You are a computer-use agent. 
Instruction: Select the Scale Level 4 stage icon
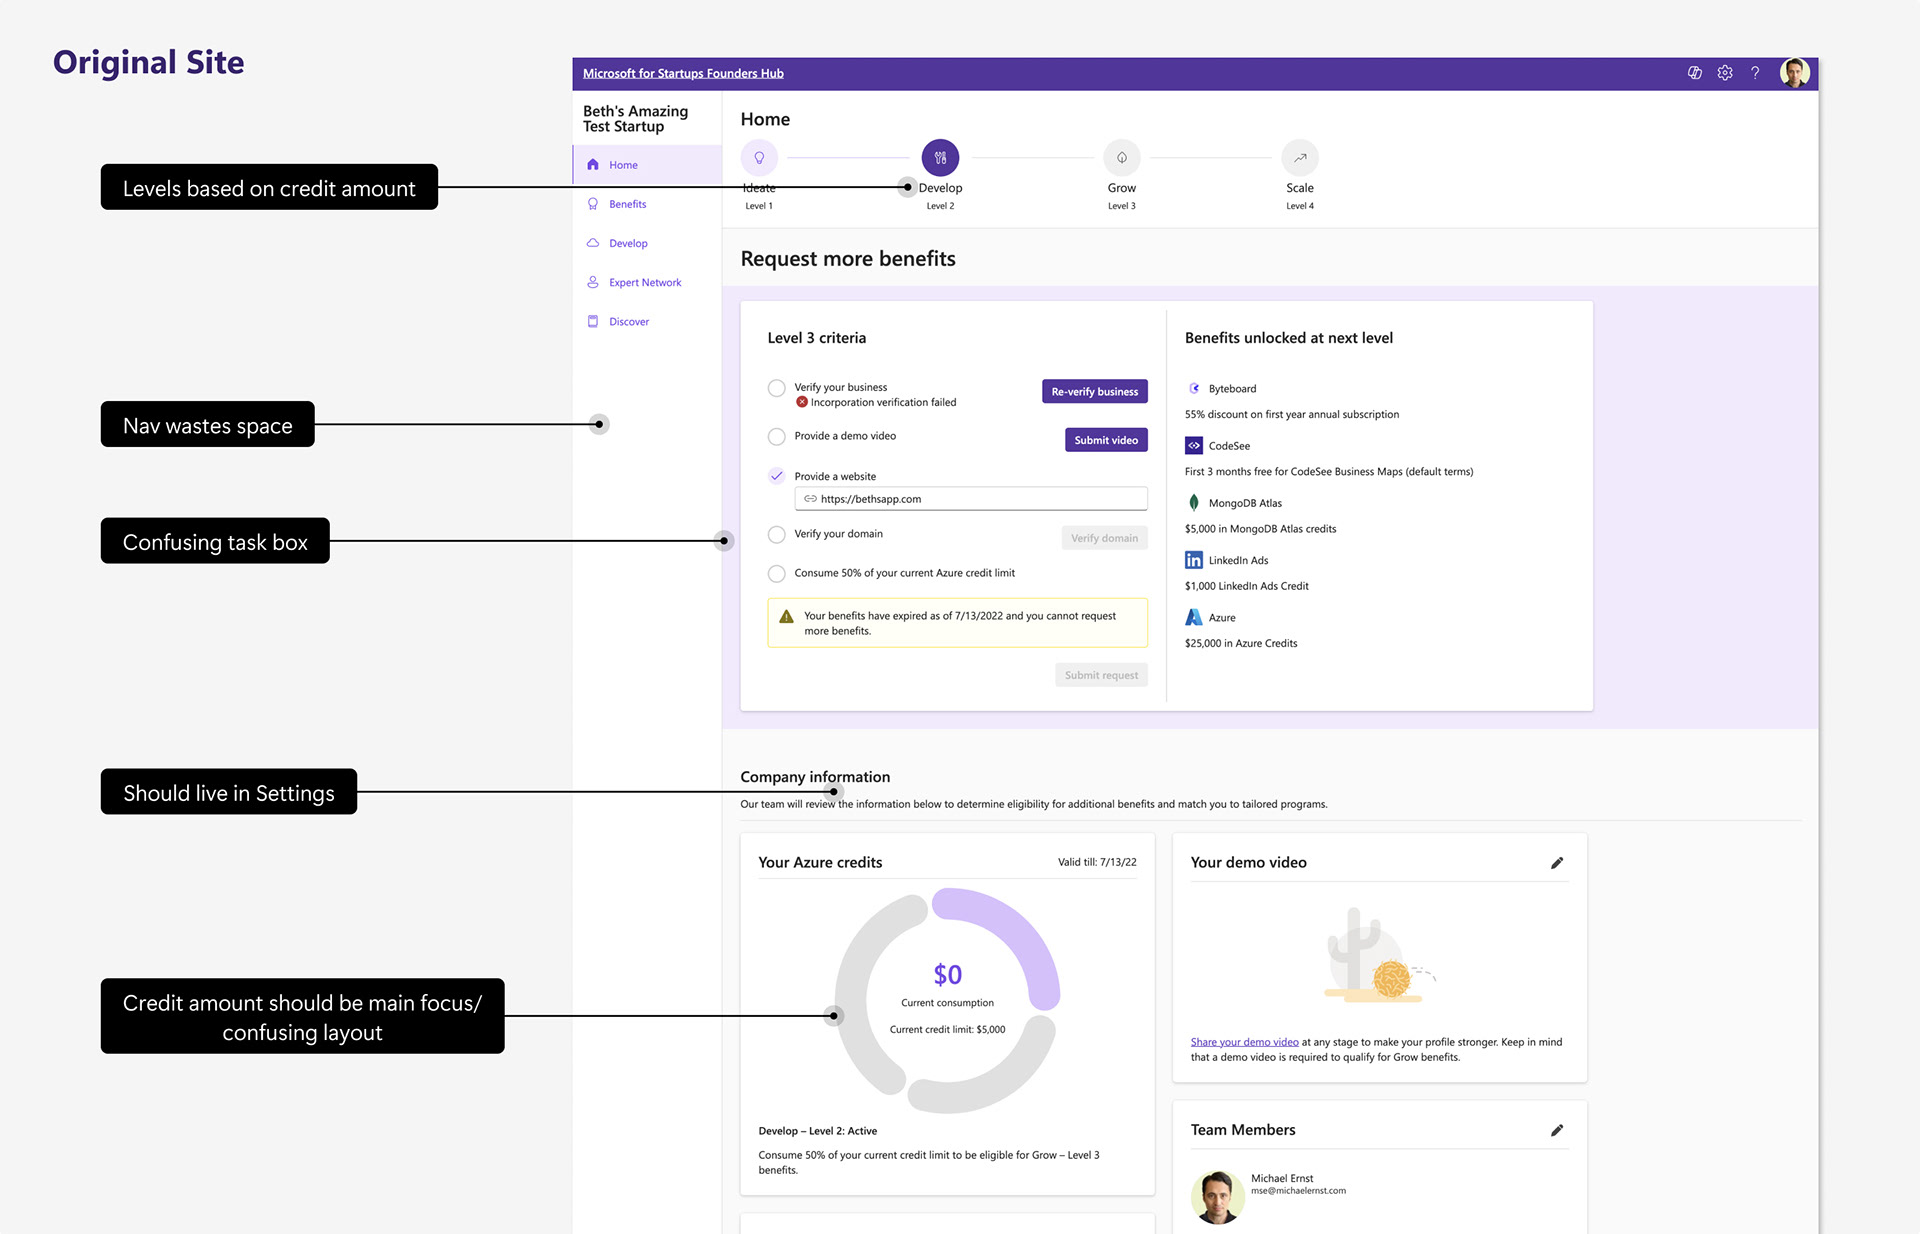pyautogui.click(x=1300, y=158)
